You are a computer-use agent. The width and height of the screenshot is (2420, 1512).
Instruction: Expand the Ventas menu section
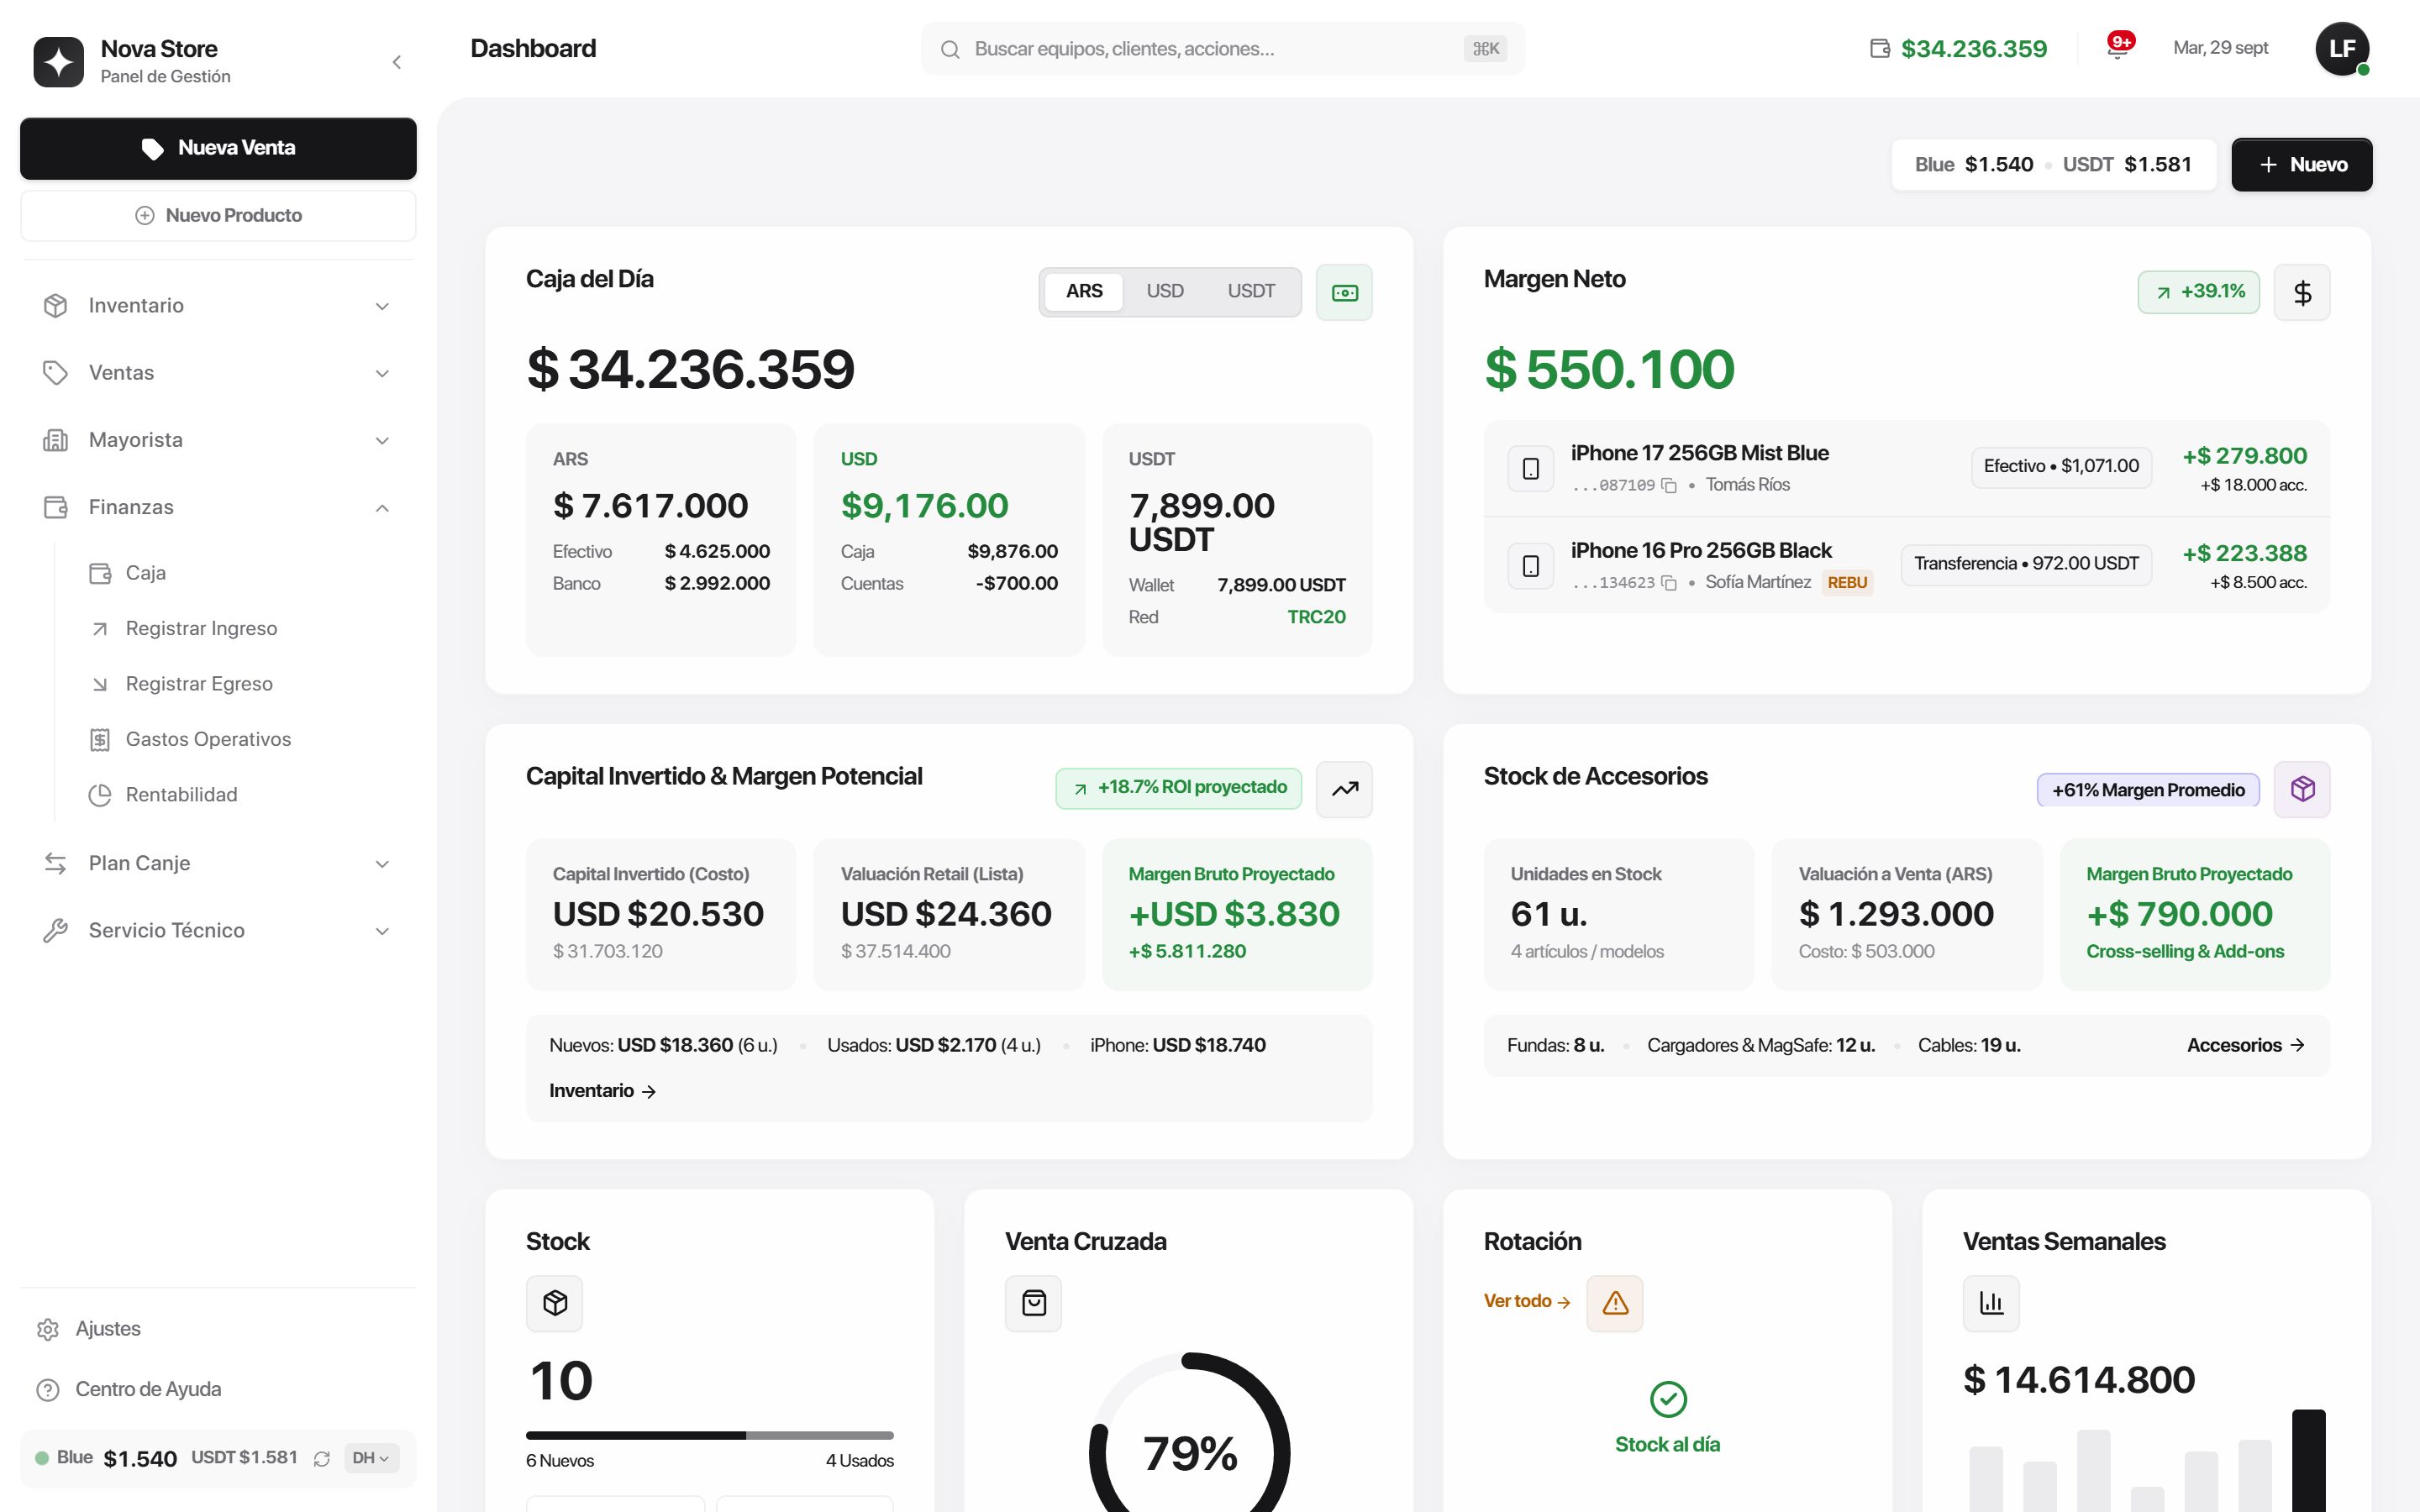(218, 372)
